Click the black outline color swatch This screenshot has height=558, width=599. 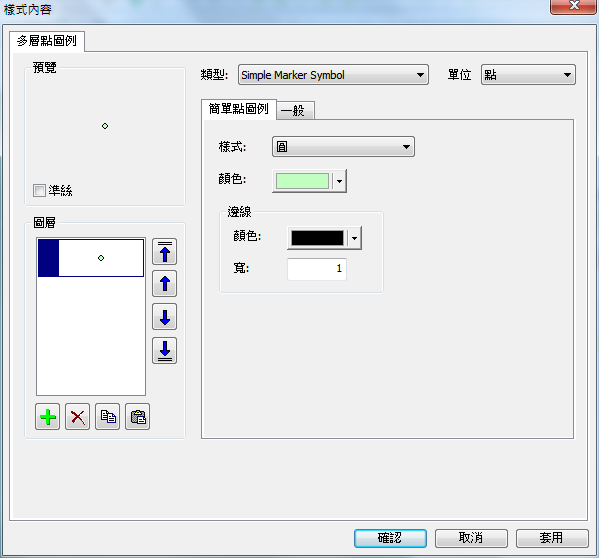click(x=317, y=238)
